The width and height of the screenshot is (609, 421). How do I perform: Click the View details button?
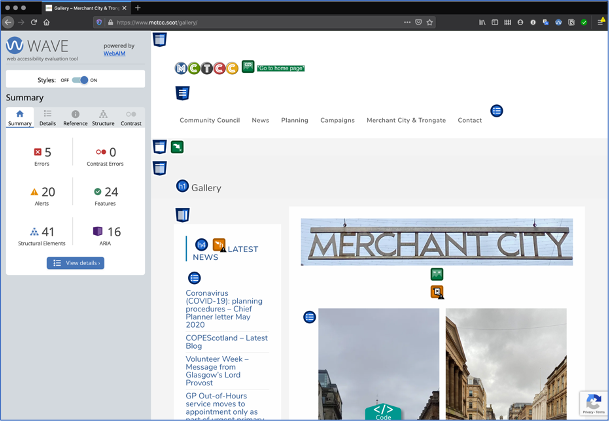tap(75, 263)
